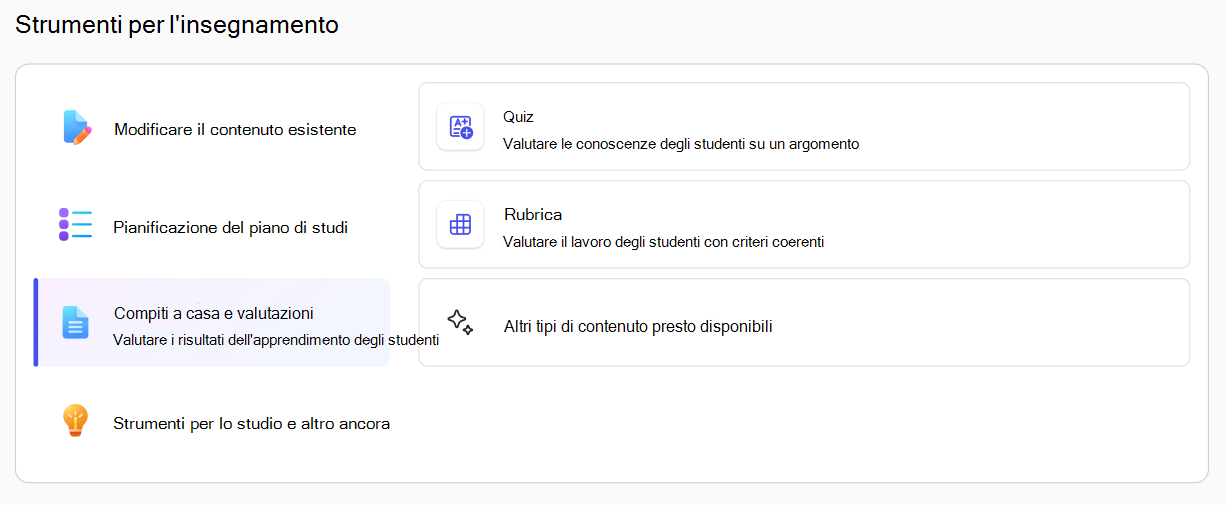1226x505 pixels.
Task: Click the text Valutare le conoscenze degli studenti
Action: click(681, 144)
